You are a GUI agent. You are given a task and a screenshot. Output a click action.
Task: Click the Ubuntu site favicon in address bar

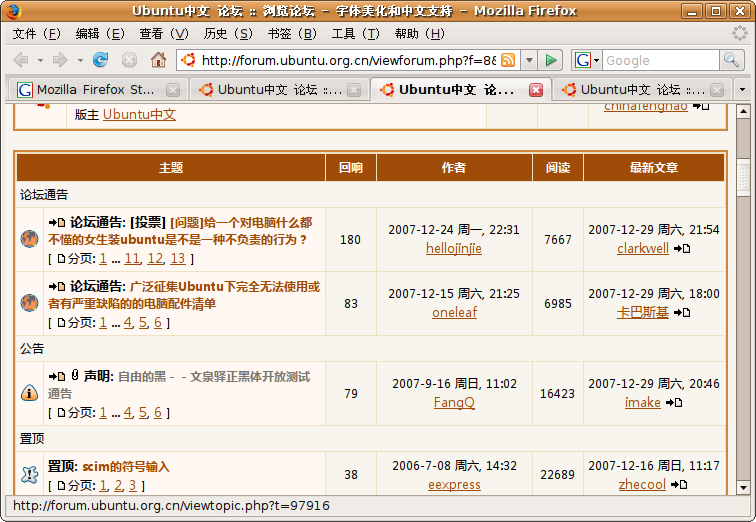point(188,60)
